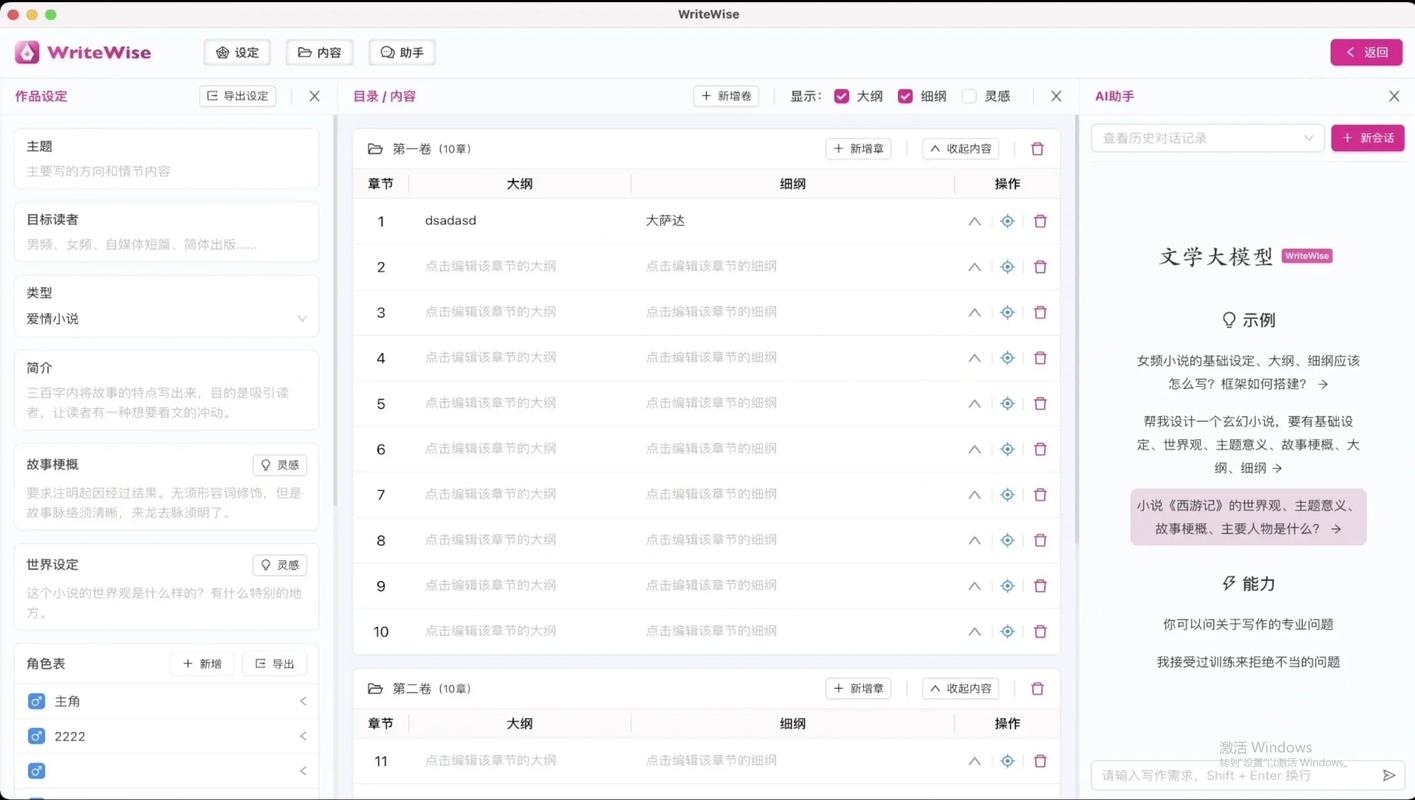The width and height of the screenshot is (1415, 800).
Task: Click the 返回 back button
Action: [x=1366, y=52]
